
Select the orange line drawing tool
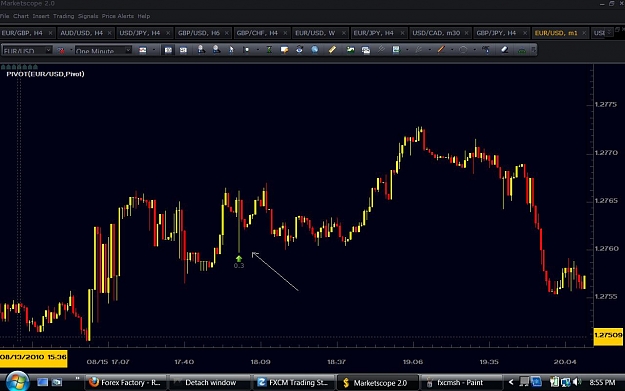[x=441, y=50]
